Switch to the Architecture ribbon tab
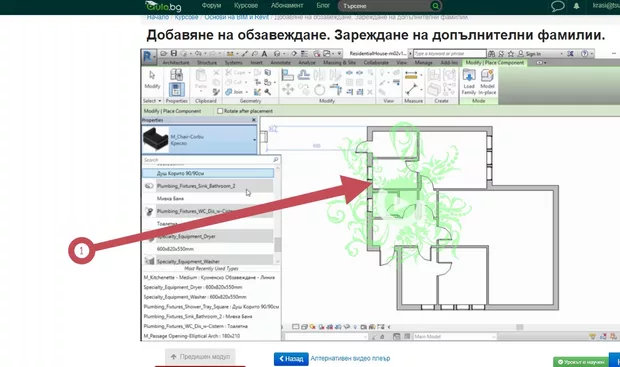 click(176, 62)
